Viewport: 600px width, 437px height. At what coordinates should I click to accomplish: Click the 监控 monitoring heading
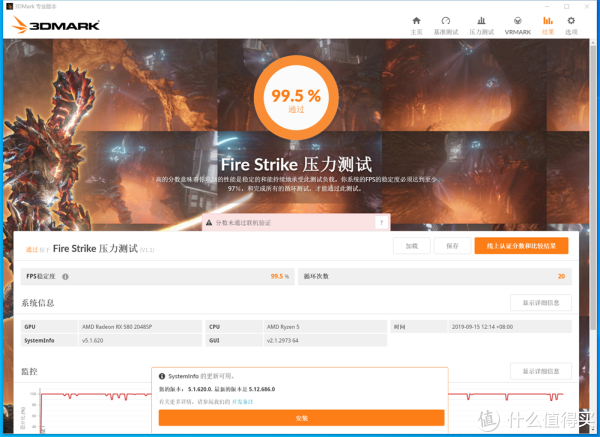point(29,371)
